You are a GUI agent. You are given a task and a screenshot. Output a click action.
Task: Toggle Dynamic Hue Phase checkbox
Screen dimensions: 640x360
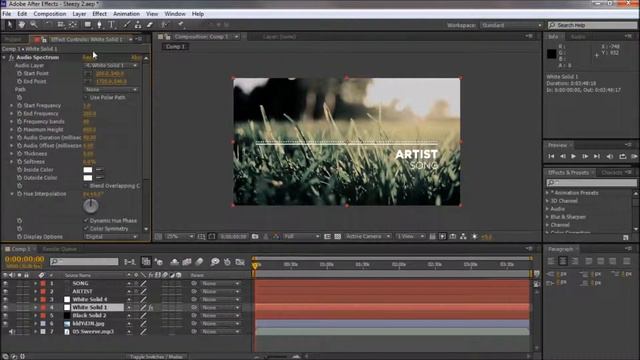[86, 220]
